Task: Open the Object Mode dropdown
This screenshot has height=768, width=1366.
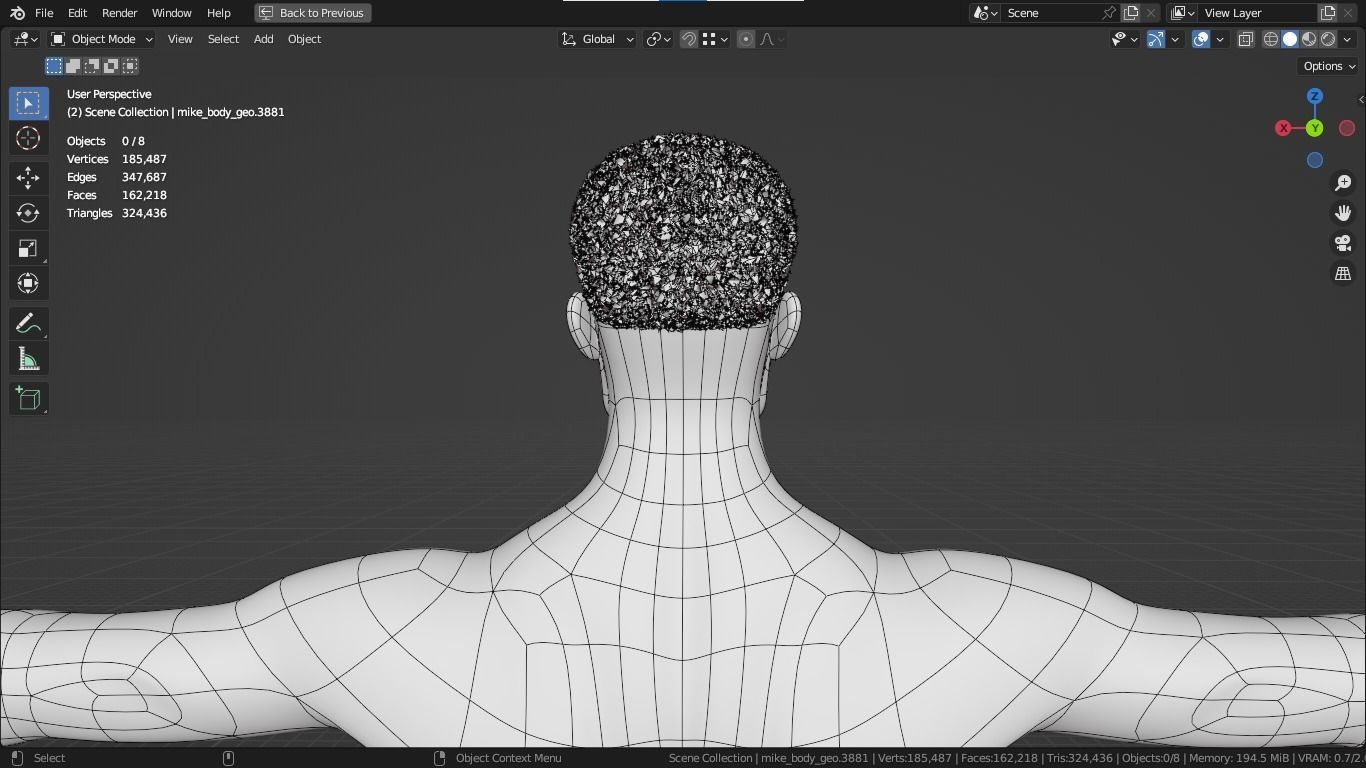Action: (102, 39)
